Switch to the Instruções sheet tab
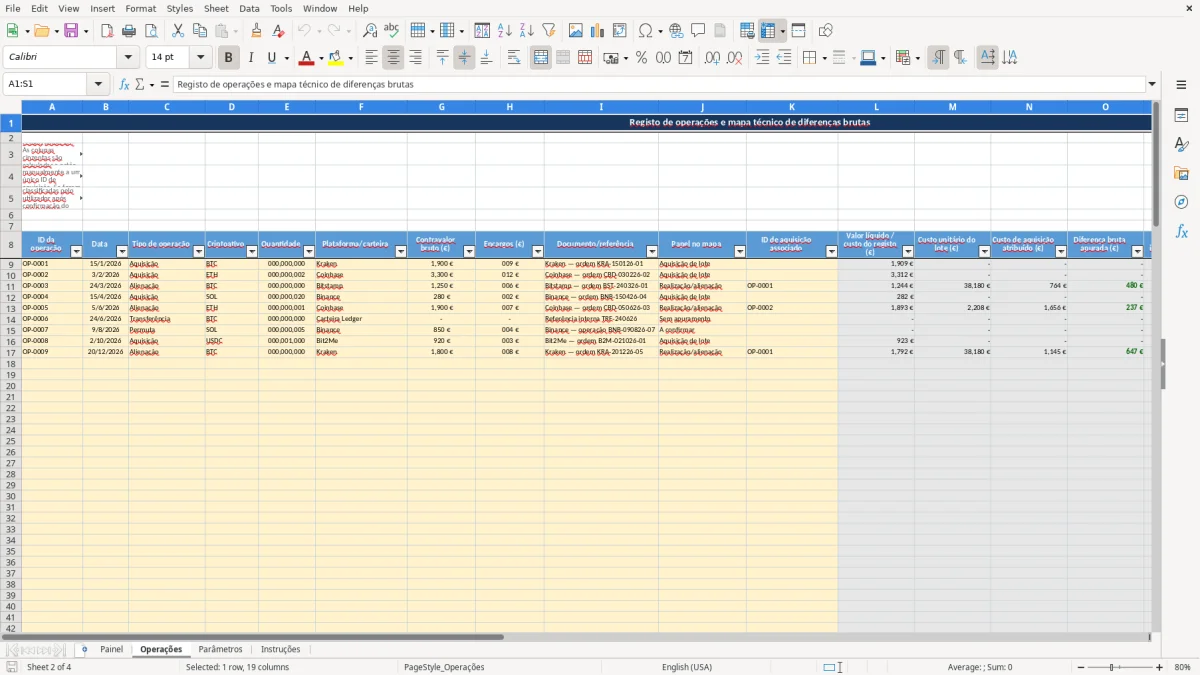 pyautogui.click(x=280, y=650)
